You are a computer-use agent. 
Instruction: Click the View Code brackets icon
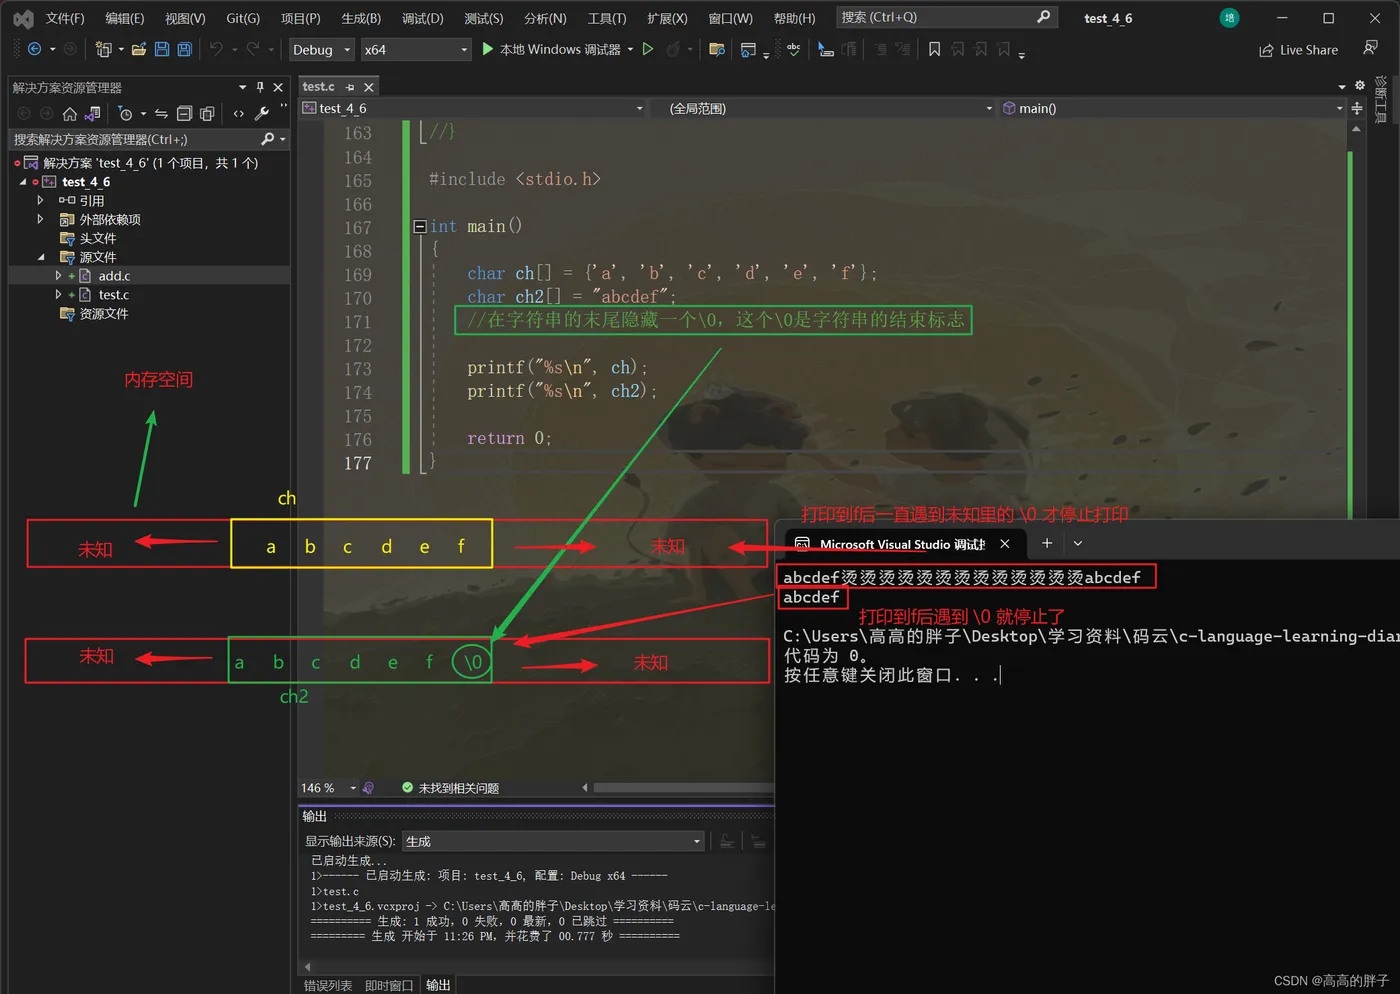point(239,113)
